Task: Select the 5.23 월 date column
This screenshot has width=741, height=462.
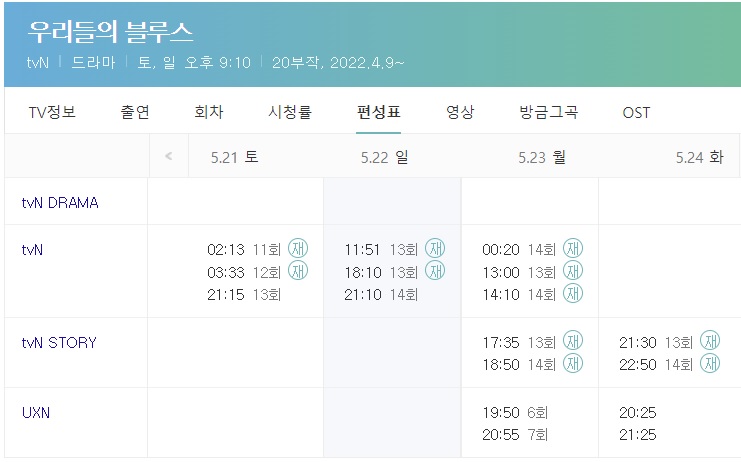Action: pos(542,157)
